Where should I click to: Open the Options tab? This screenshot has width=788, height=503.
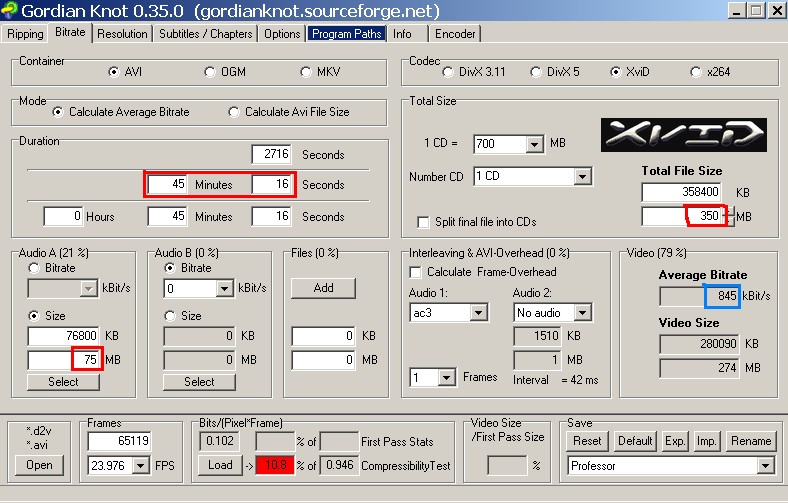(282, 34)
